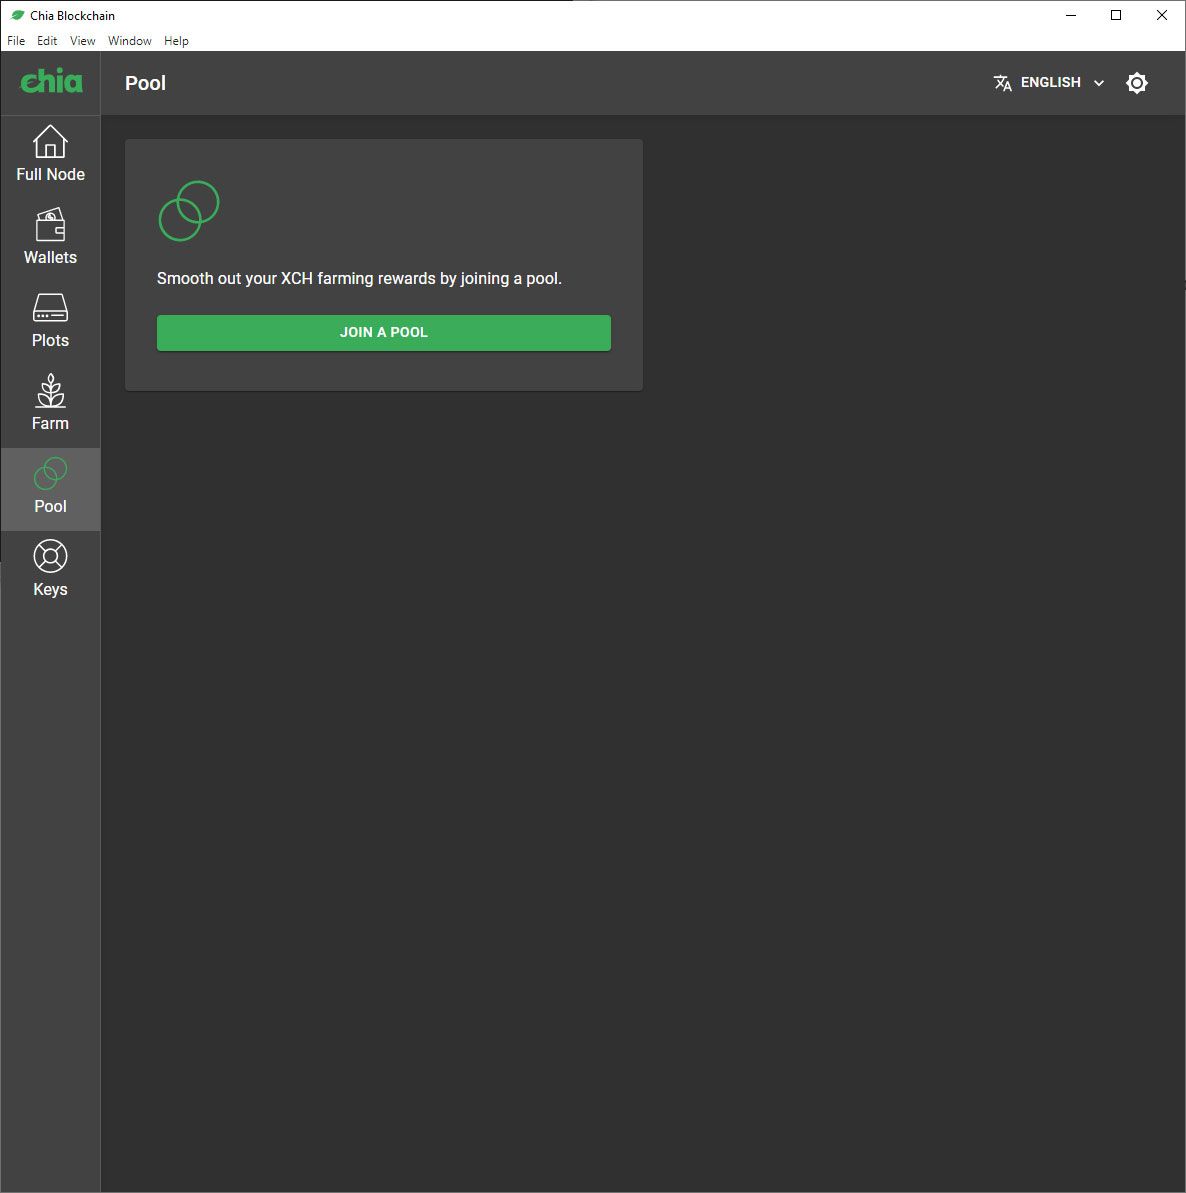1186x1193 pixels.
Task: Click the Chia leaf title bar icon
Action: (17, 15)
